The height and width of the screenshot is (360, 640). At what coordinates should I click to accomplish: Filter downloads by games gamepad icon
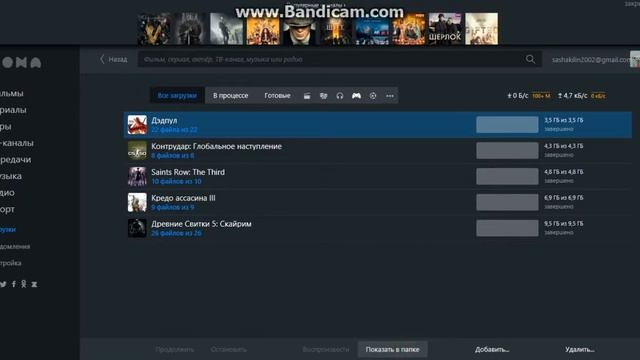356,96
